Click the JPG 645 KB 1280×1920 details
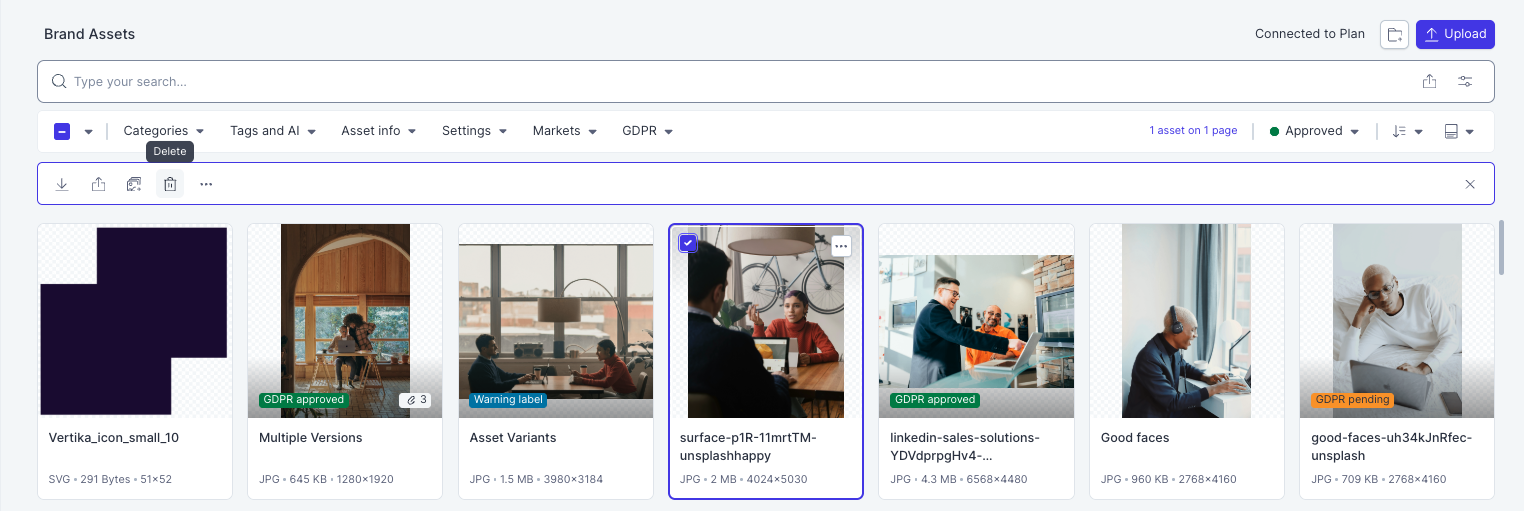Viewport: 1524px width, 511px height. [x=328, y=480]
